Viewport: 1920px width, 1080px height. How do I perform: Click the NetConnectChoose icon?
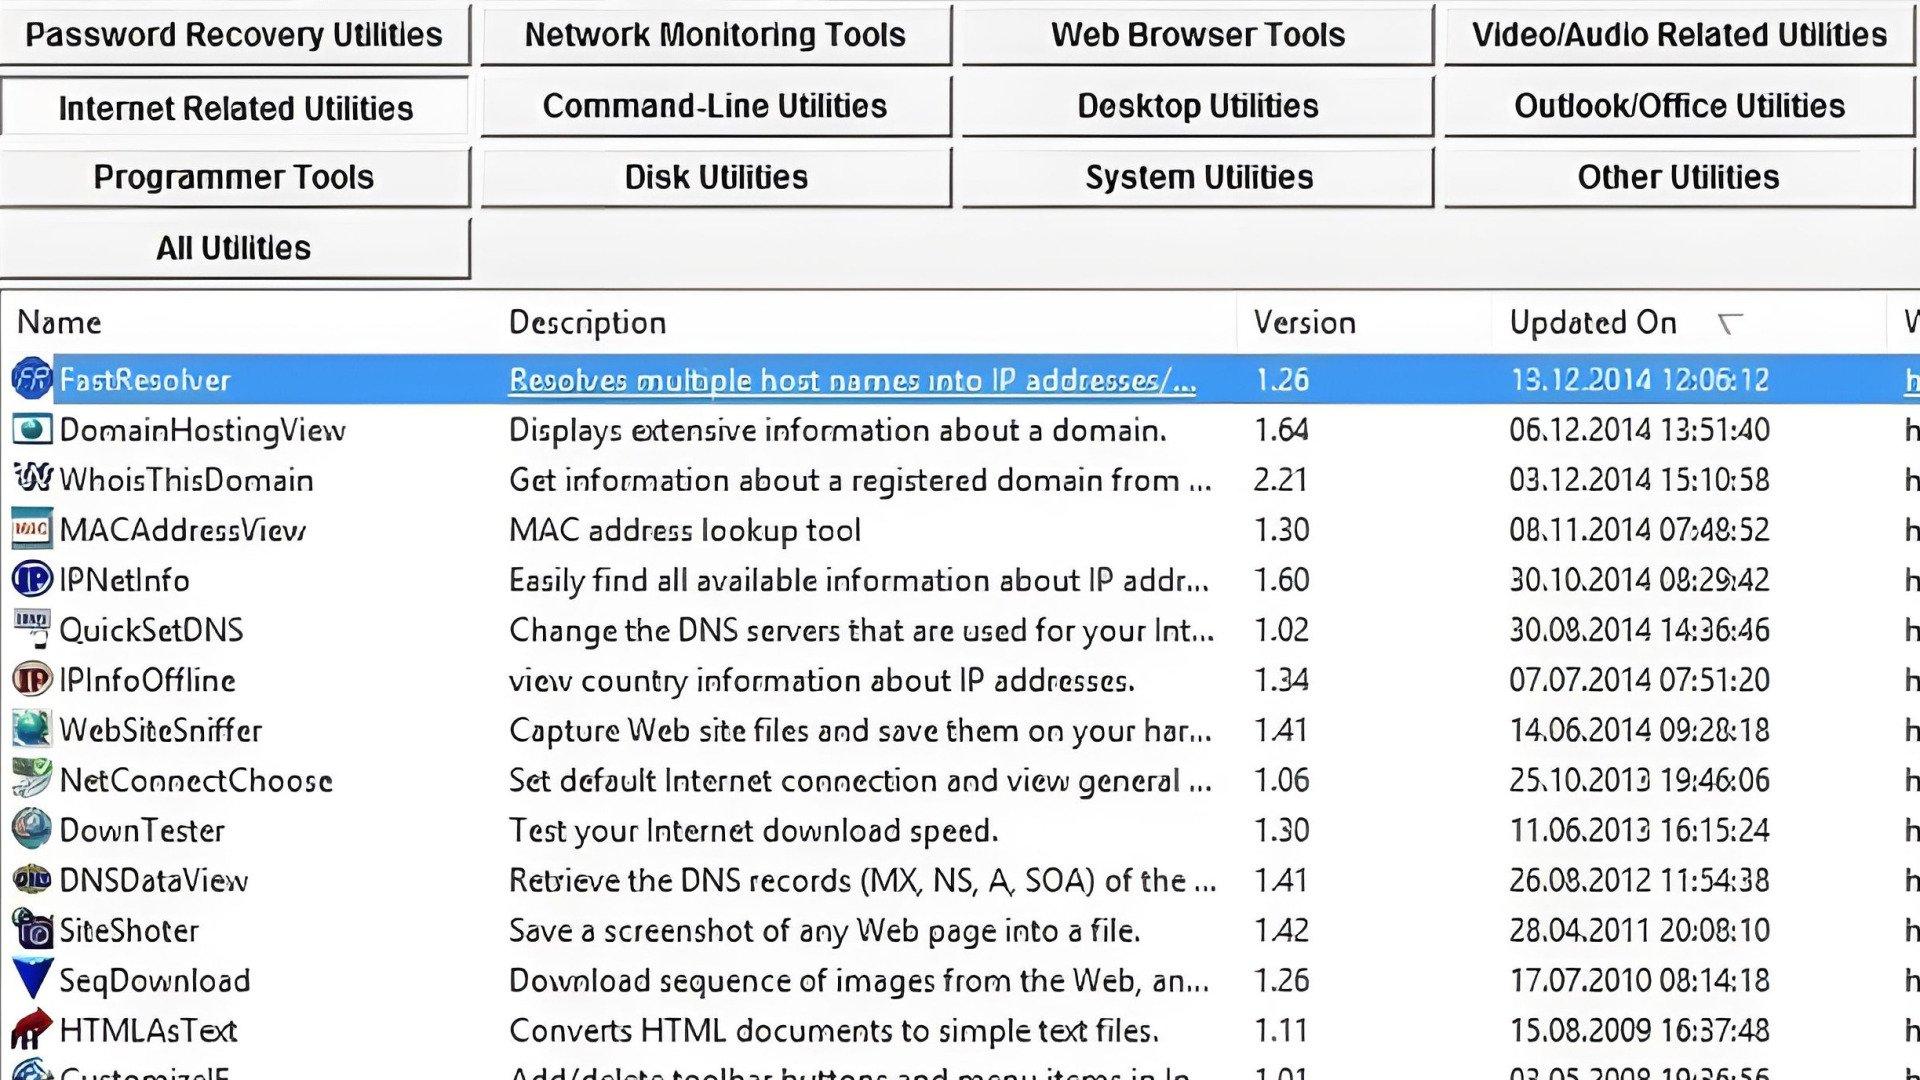(x=31, y=779)
